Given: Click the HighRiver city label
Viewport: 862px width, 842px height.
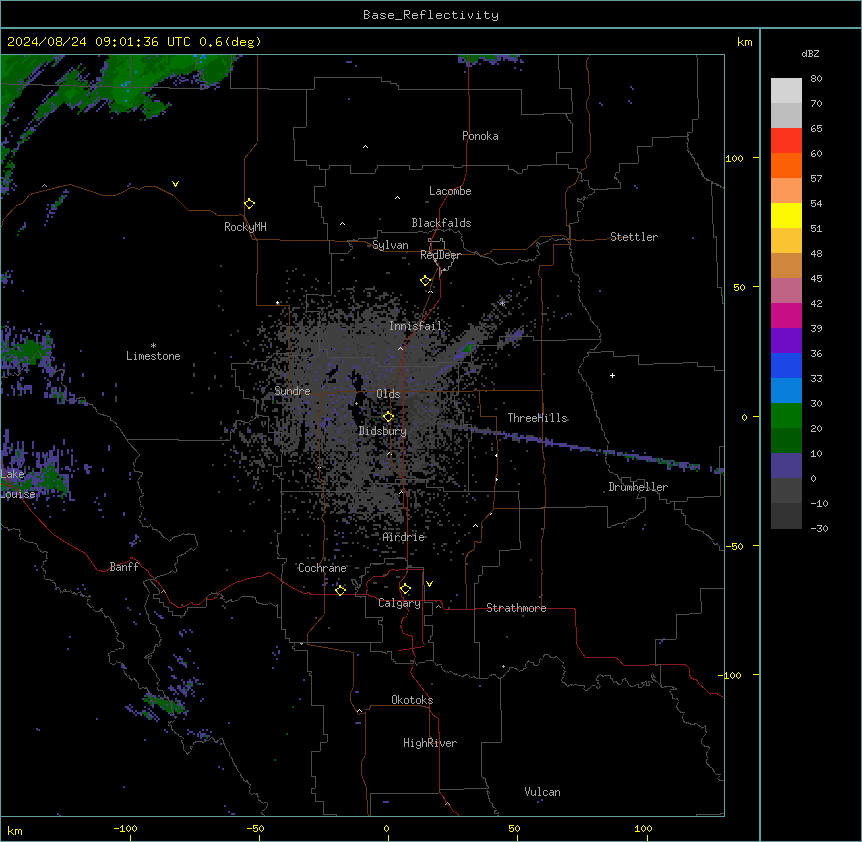Looking at the screenshot, I should [430, 743].
